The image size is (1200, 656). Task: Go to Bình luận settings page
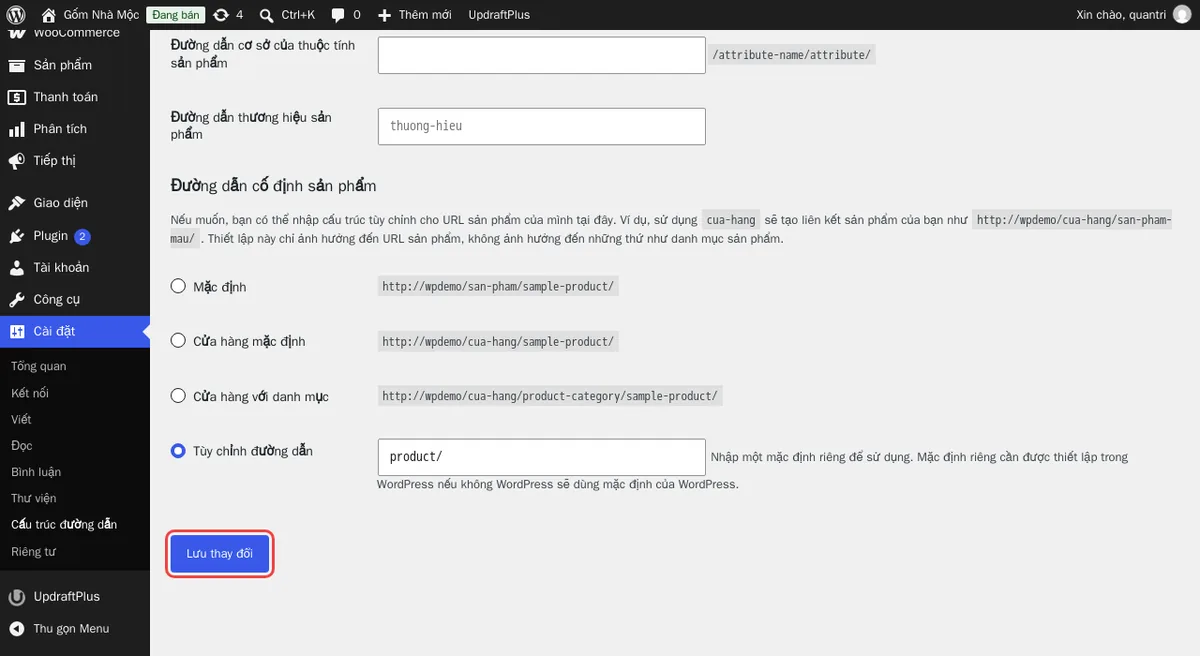tap(36, 472)
